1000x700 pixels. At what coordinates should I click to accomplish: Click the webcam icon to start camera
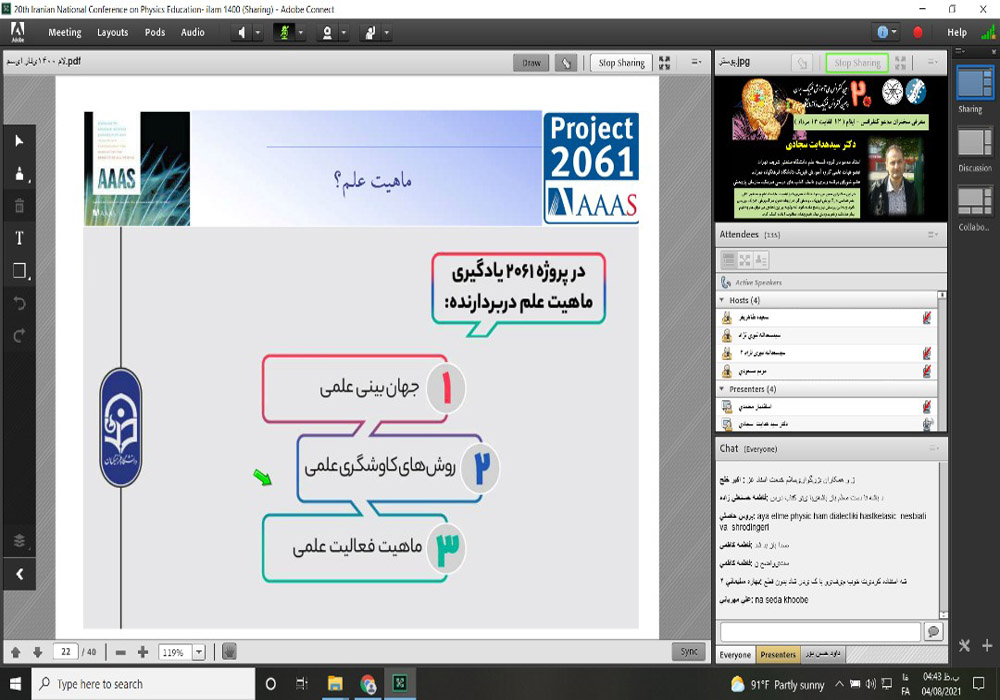click(328, 32)
